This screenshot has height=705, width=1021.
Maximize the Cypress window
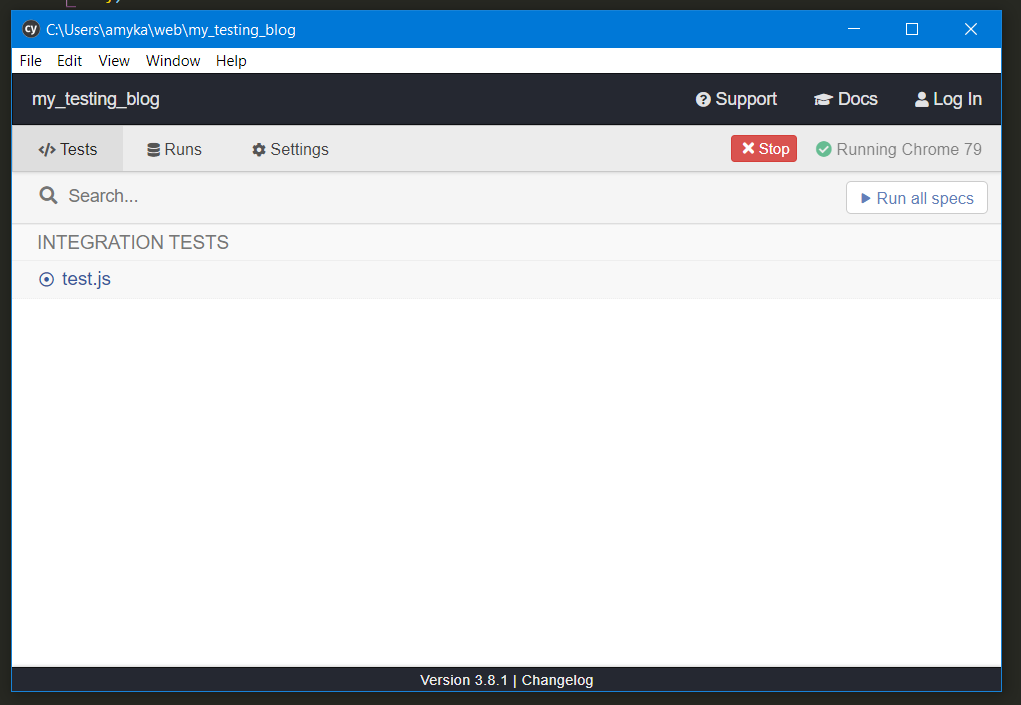(912, 29)
